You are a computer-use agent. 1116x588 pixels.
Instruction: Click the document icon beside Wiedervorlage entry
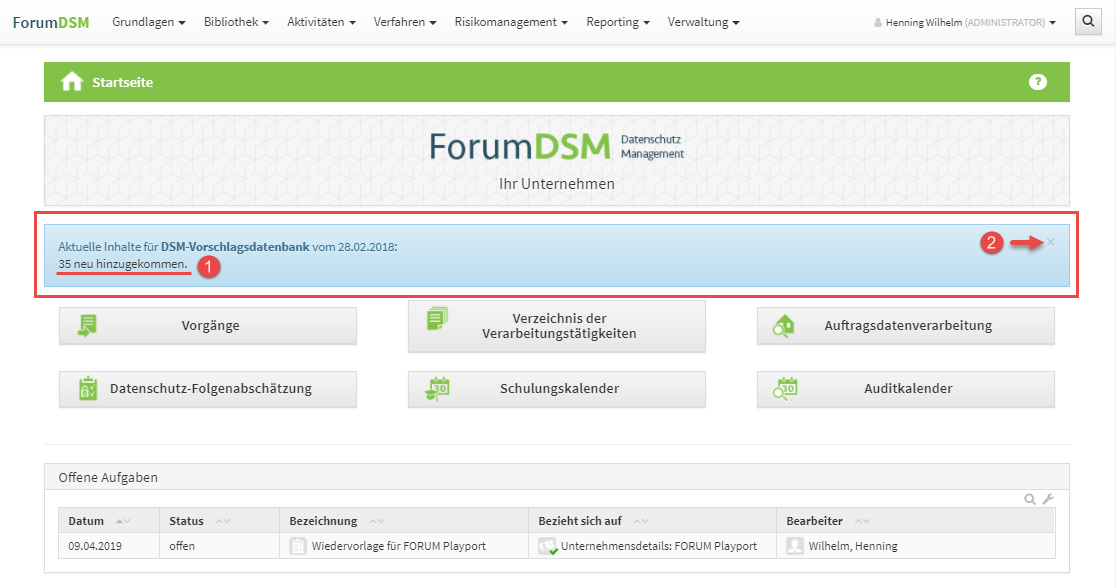[297, 546]
